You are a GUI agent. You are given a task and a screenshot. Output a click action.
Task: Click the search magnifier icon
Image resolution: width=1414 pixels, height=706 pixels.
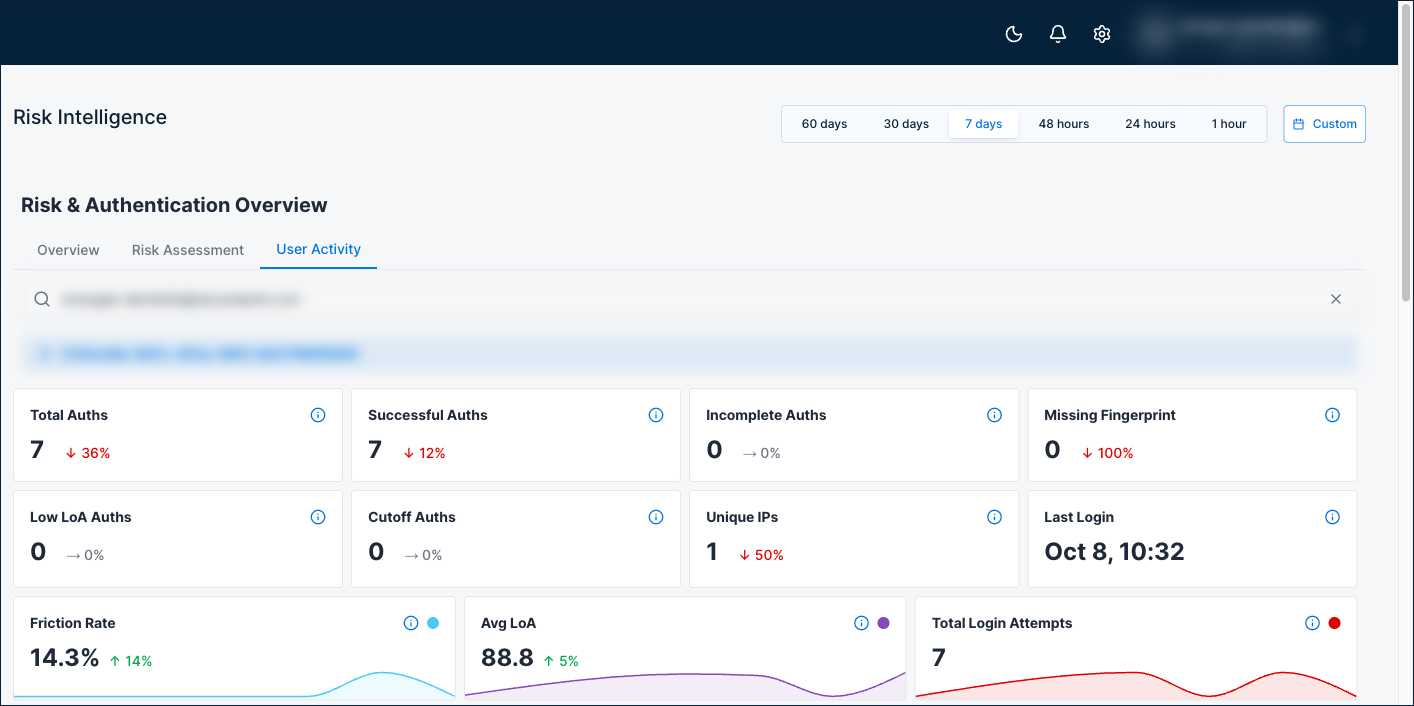pos(42,299)
